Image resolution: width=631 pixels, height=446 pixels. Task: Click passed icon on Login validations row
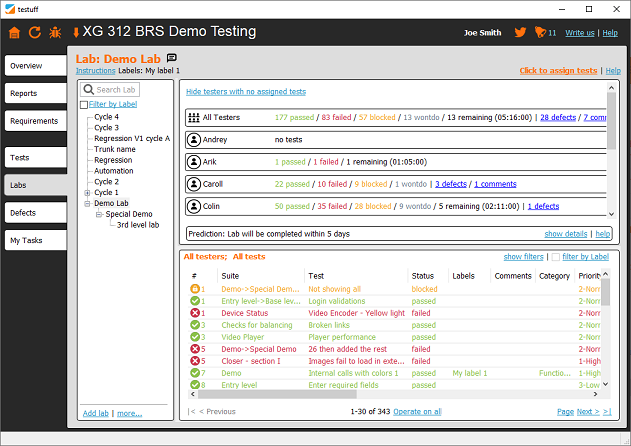point(195,301)
